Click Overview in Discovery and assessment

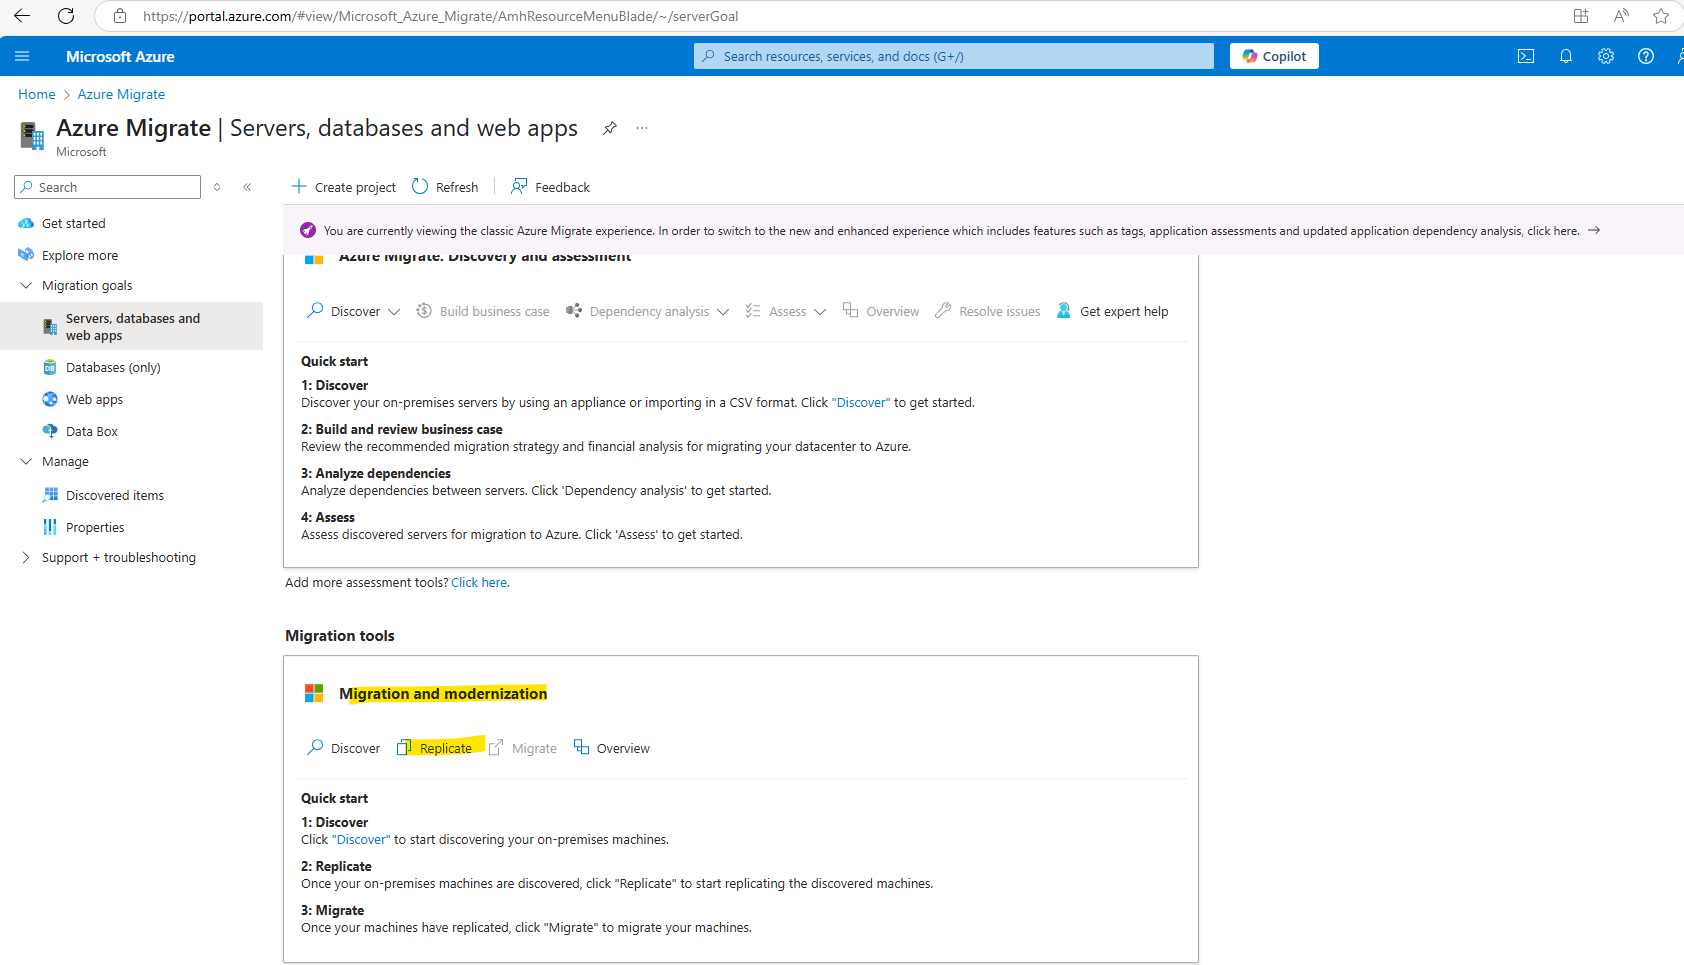pyautogui.click(x=881, y=311)
